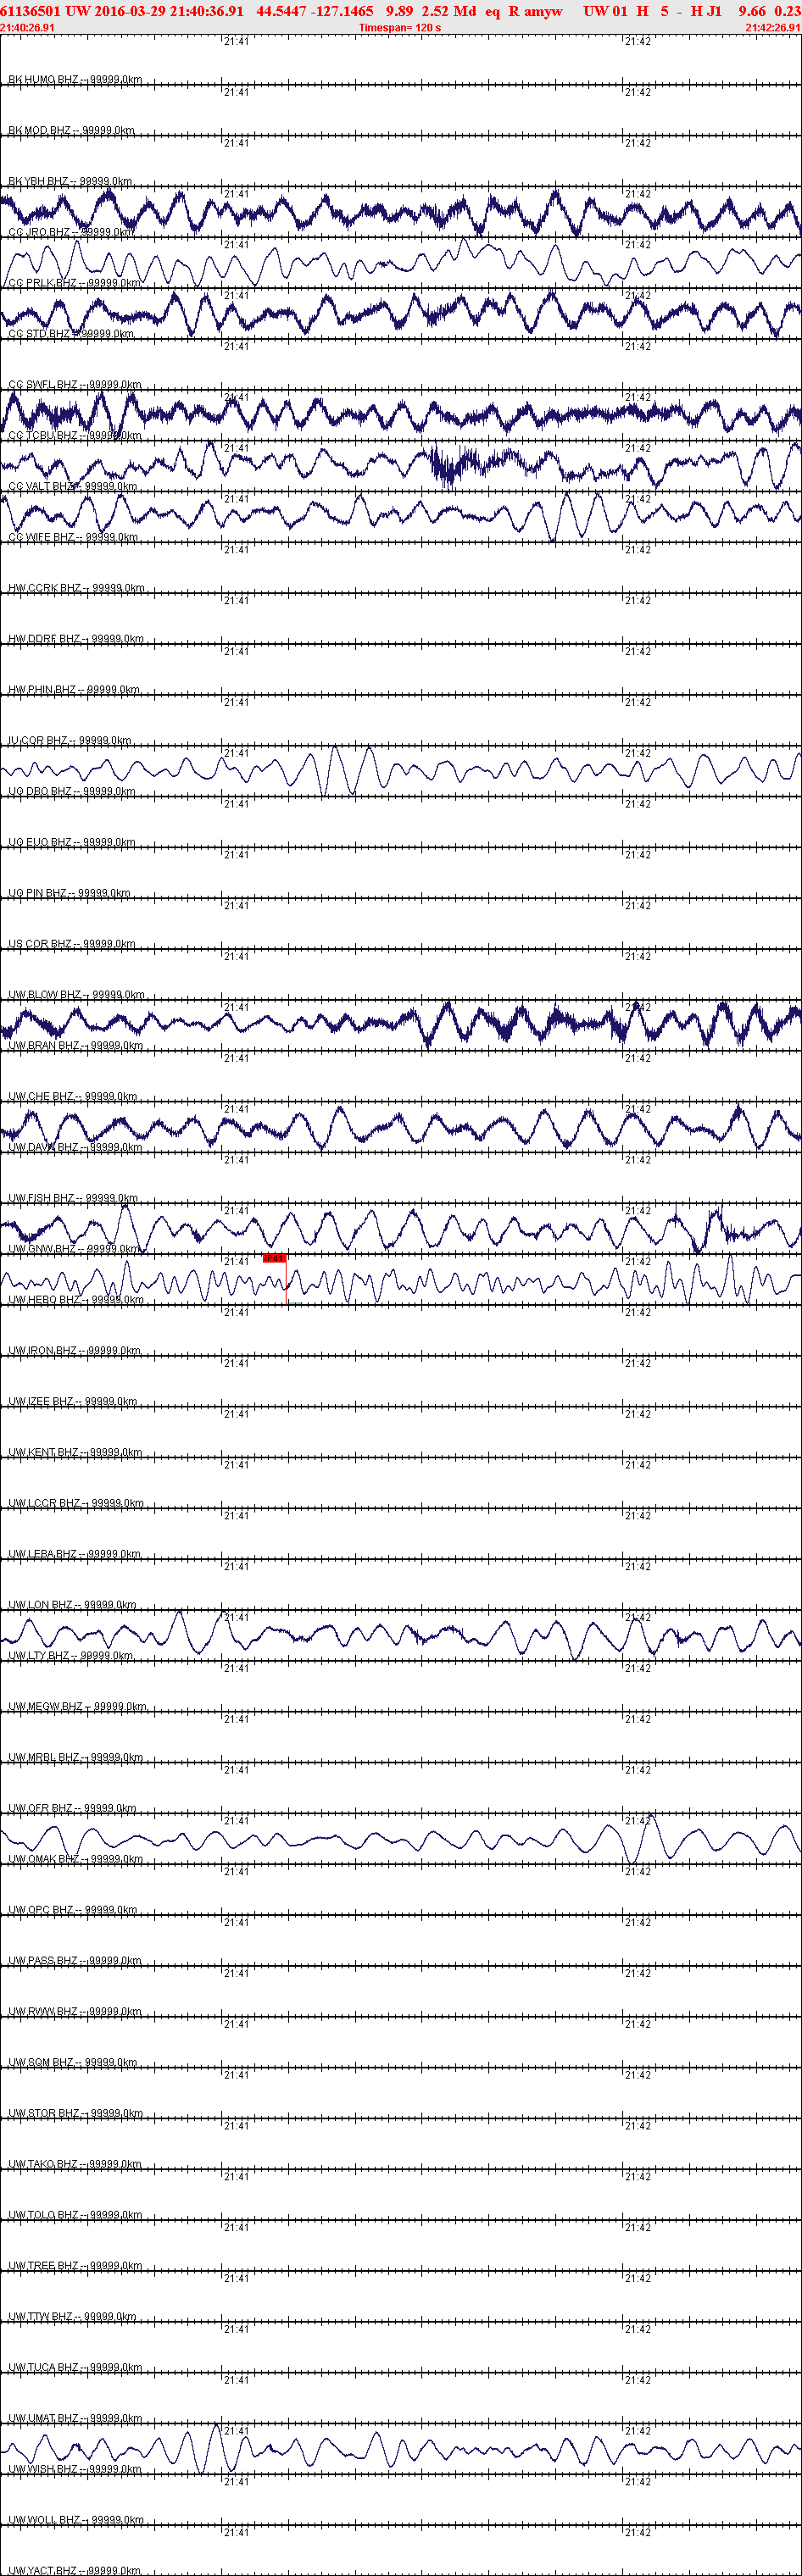This screenshot has height=2576, width=802.
Task: Select the UW.STOR BHZ channel label
Action: point(75,2114)
